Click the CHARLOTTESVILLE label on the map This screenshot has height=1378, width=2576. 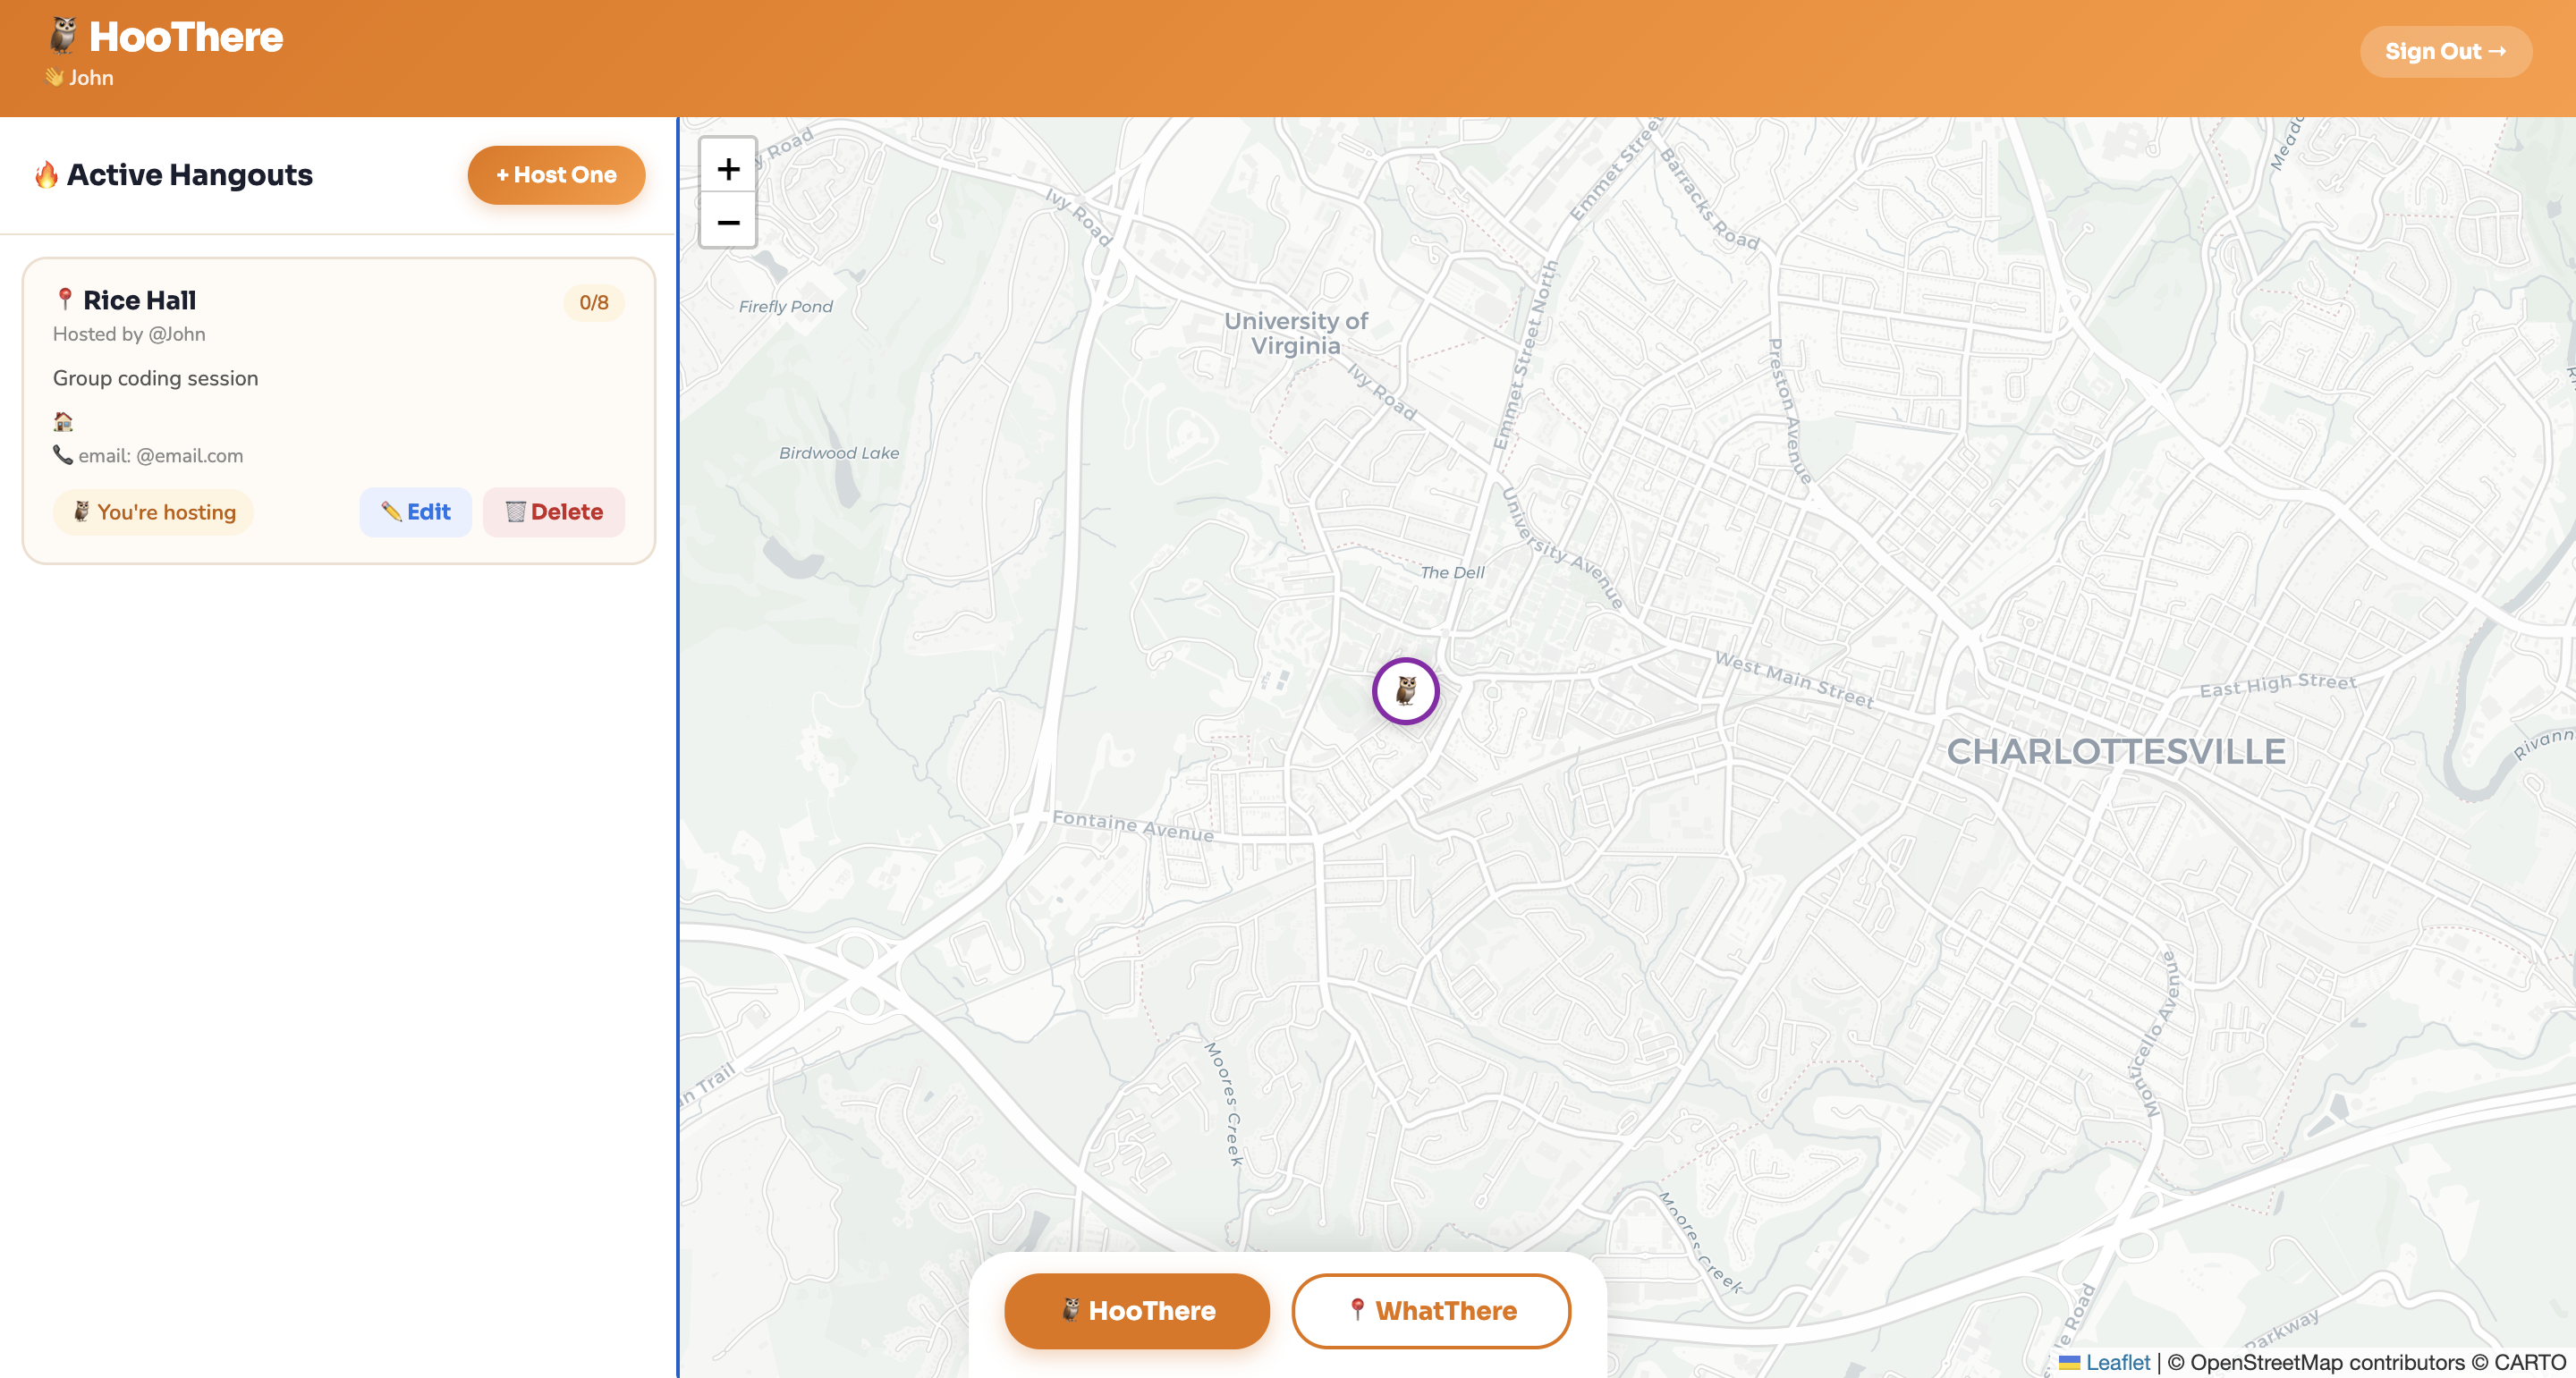point(2116,751)
